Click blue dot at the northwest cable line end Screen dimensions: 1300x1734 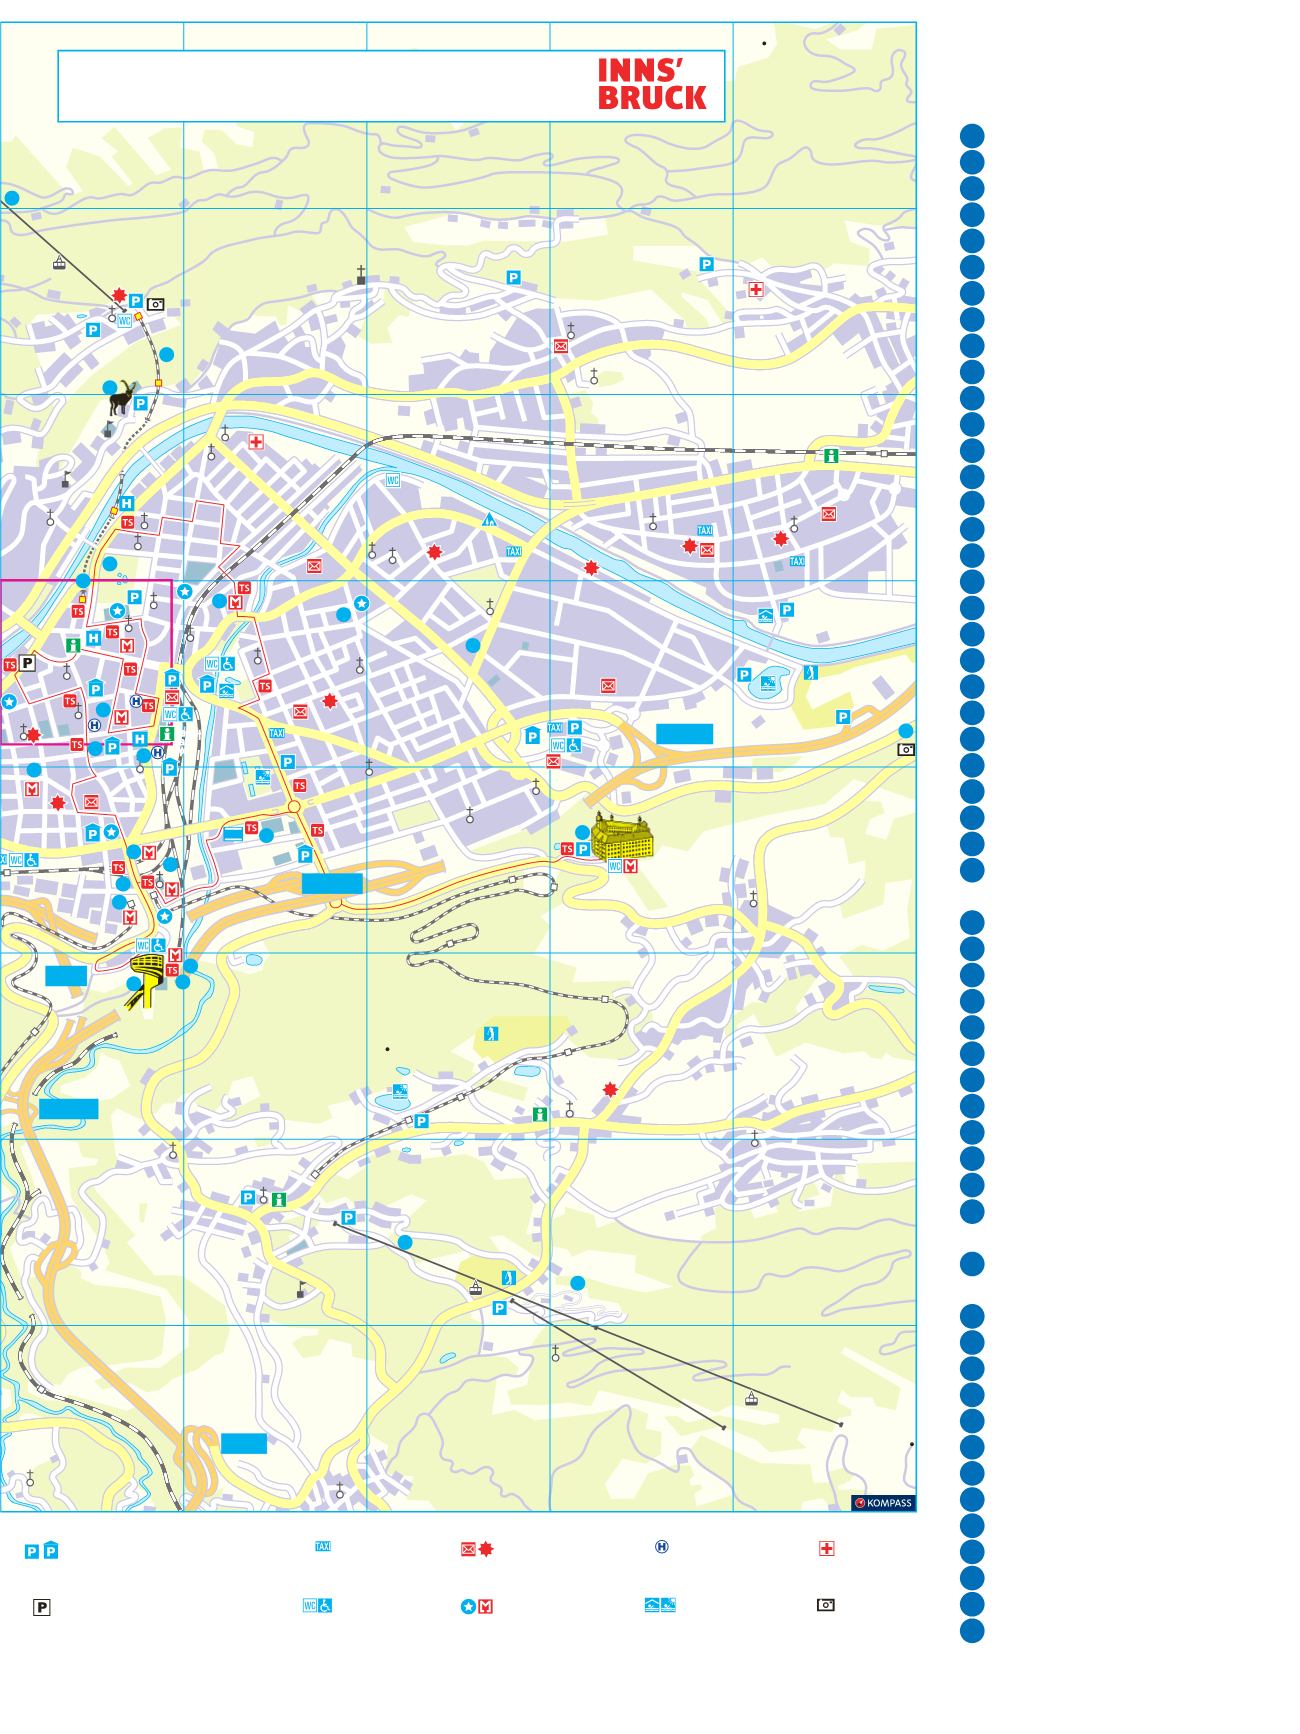pos(12,199)
